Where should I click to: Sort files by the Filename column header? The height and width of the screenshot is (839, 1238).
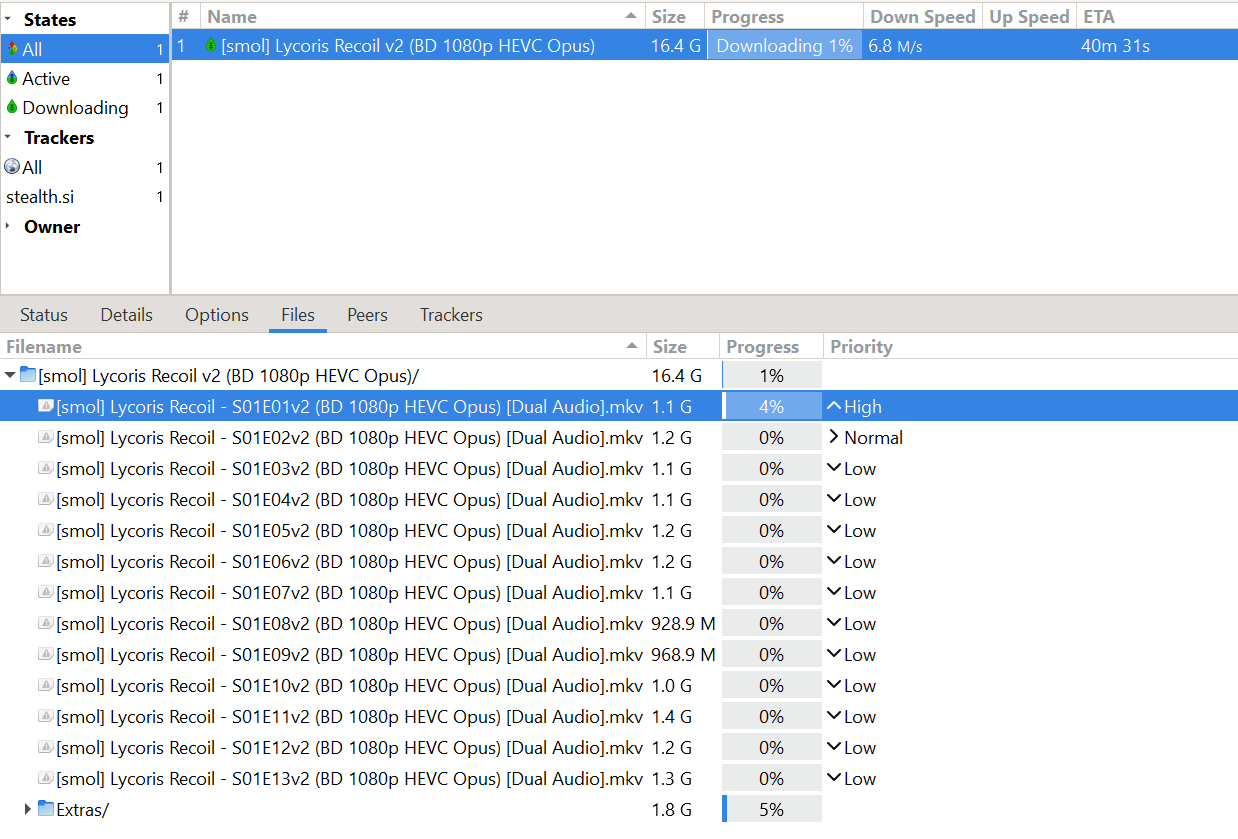(323, 347)
